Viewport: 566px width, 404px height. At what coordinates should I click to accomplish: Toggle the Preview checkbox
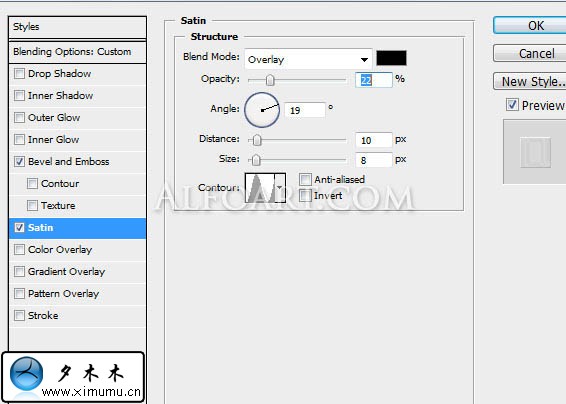[512, 105]
